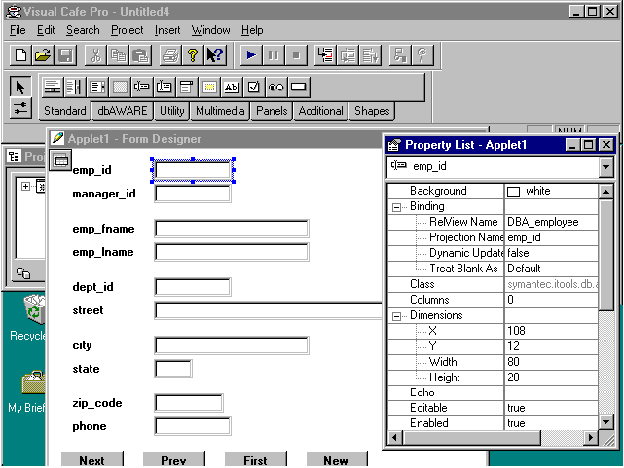Click the Property List scroll down arrow
The height and width of the screenshot is (468, 624).
click(x=606, y=422)
